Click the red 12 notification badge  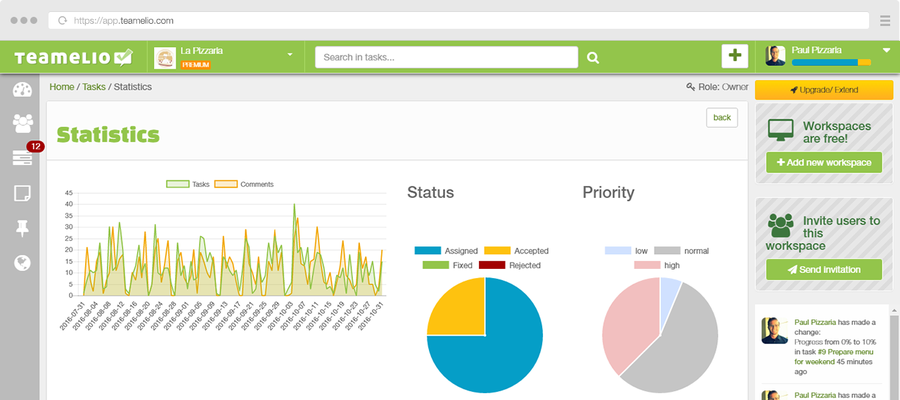[x=35, y=147]
